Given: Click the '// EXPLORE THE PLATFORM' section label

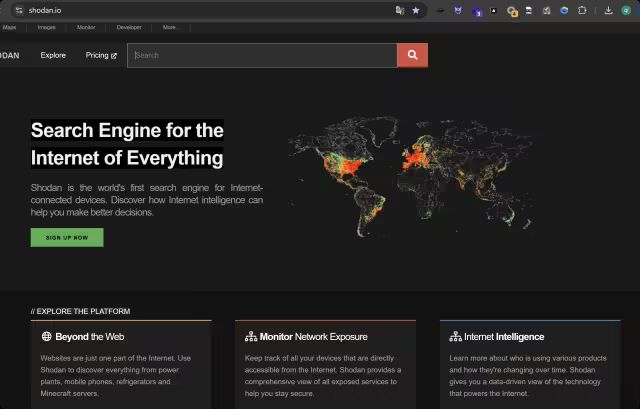Looking at the screenshot, I should (80, 311).
